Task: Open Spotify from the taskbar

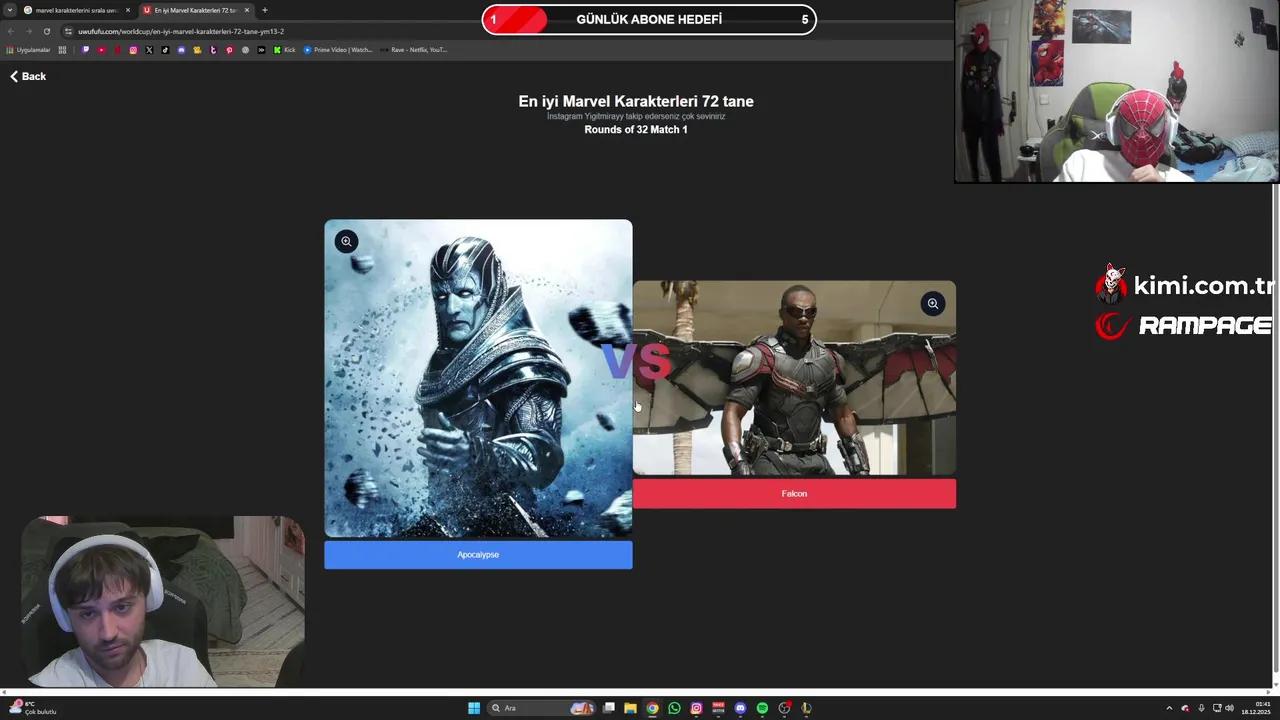Action: tap(761, 707)
